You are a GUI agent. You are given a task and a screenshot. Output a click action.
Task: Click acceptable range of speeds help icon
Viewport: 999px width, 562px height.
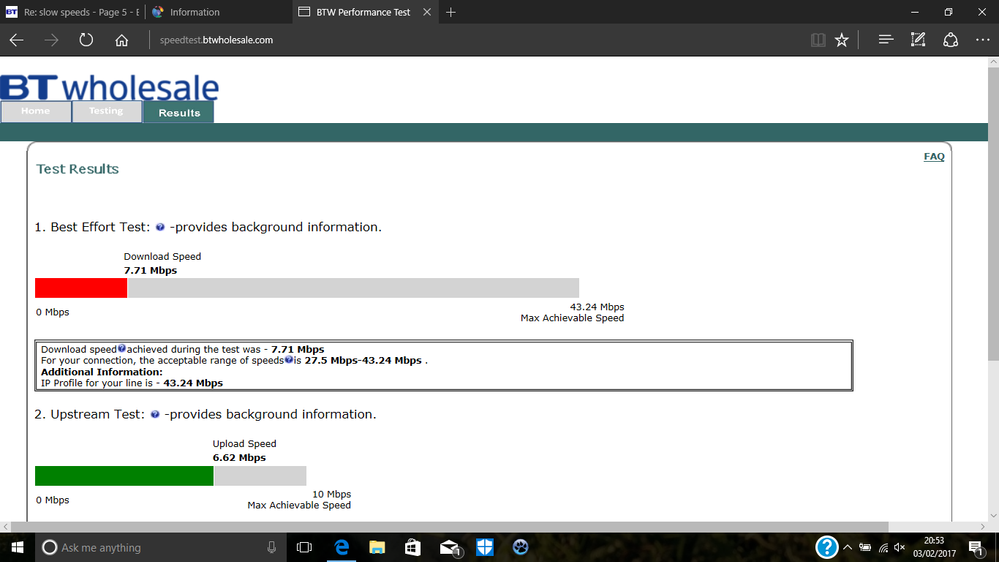289,360
